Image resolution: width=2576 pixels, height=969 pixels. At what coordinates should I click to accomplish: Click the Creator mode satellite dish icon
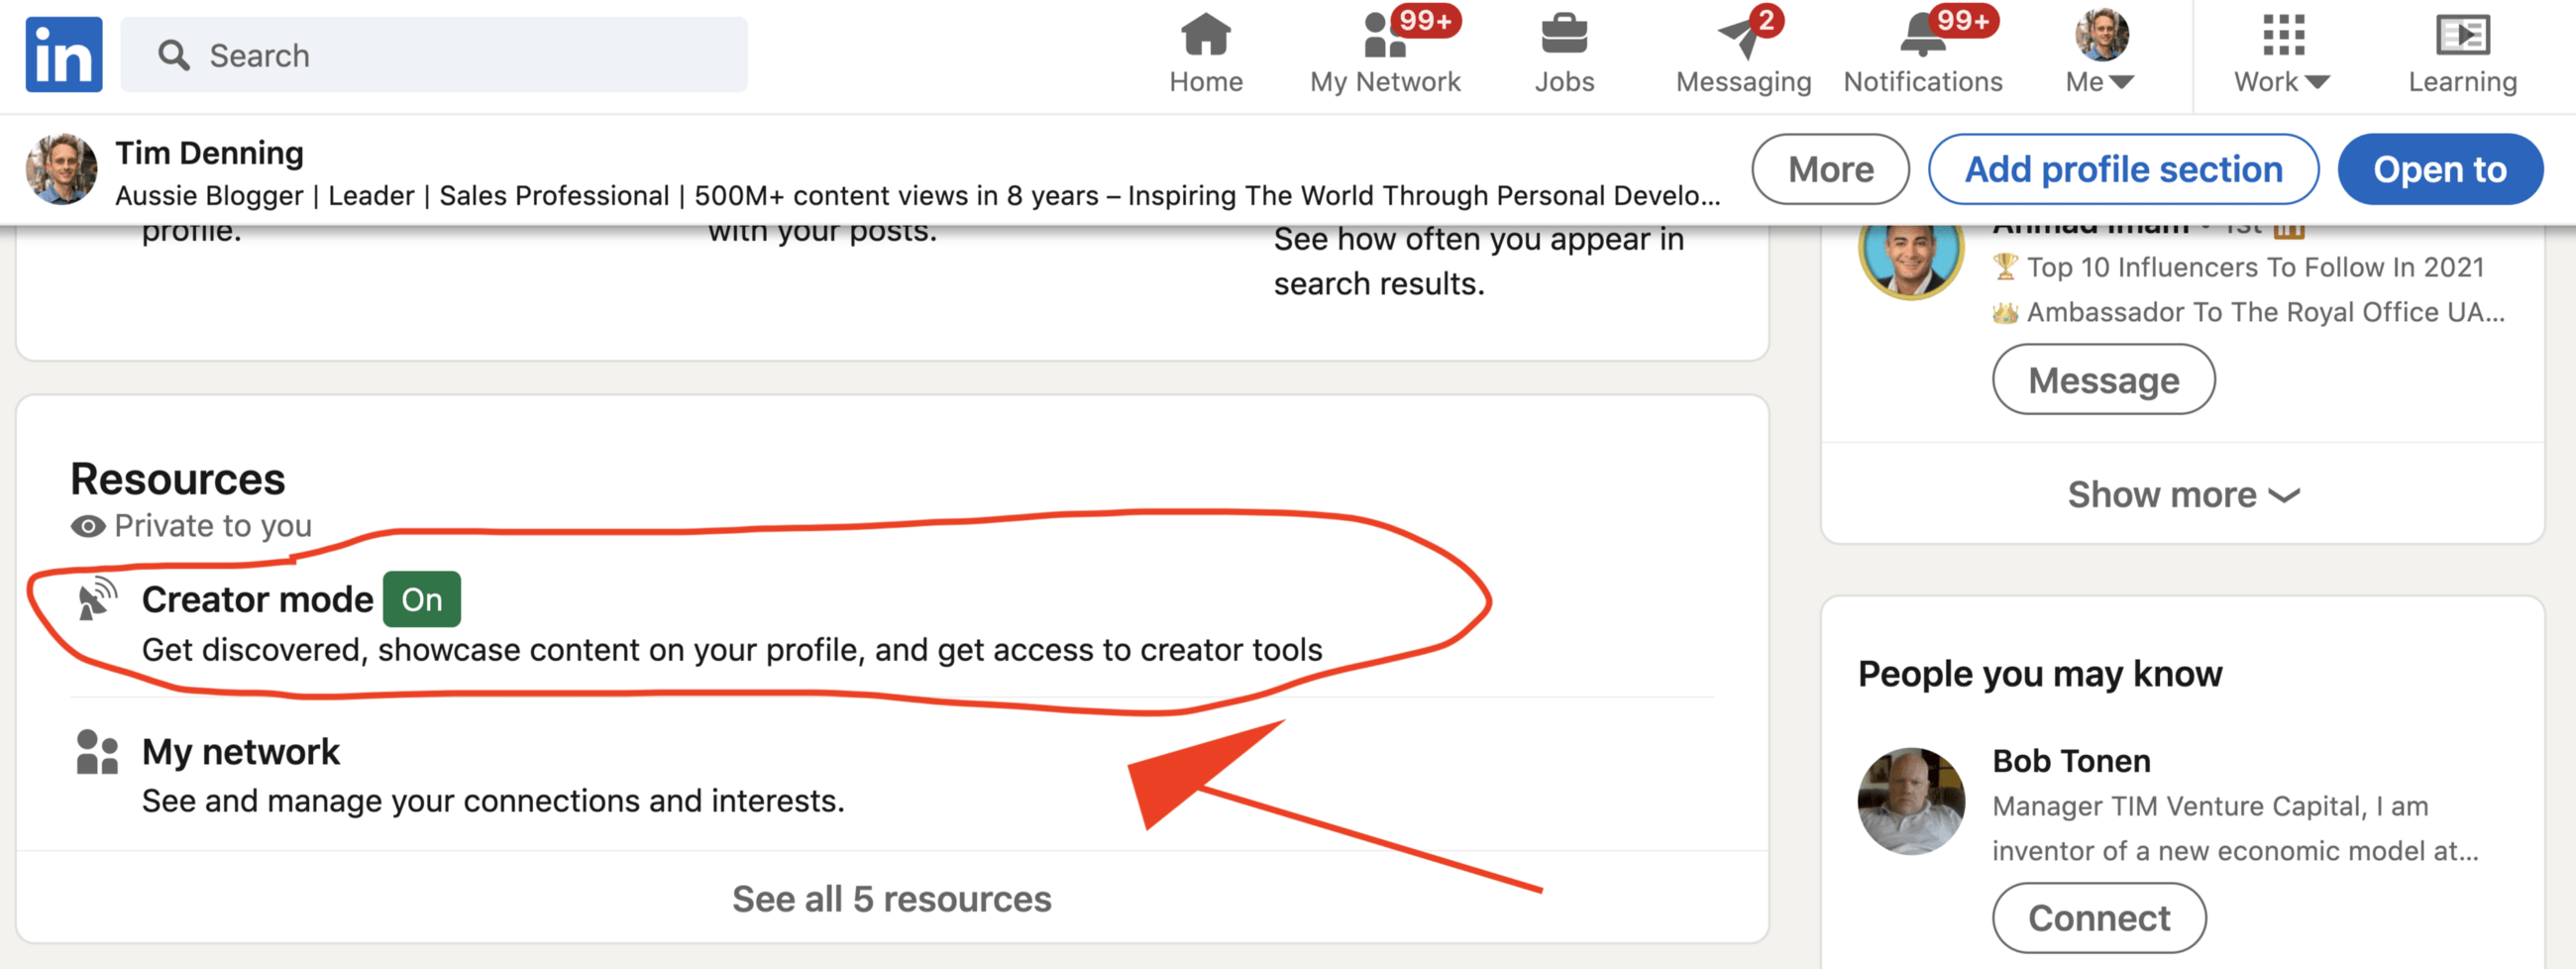click(x=97, y=599)
